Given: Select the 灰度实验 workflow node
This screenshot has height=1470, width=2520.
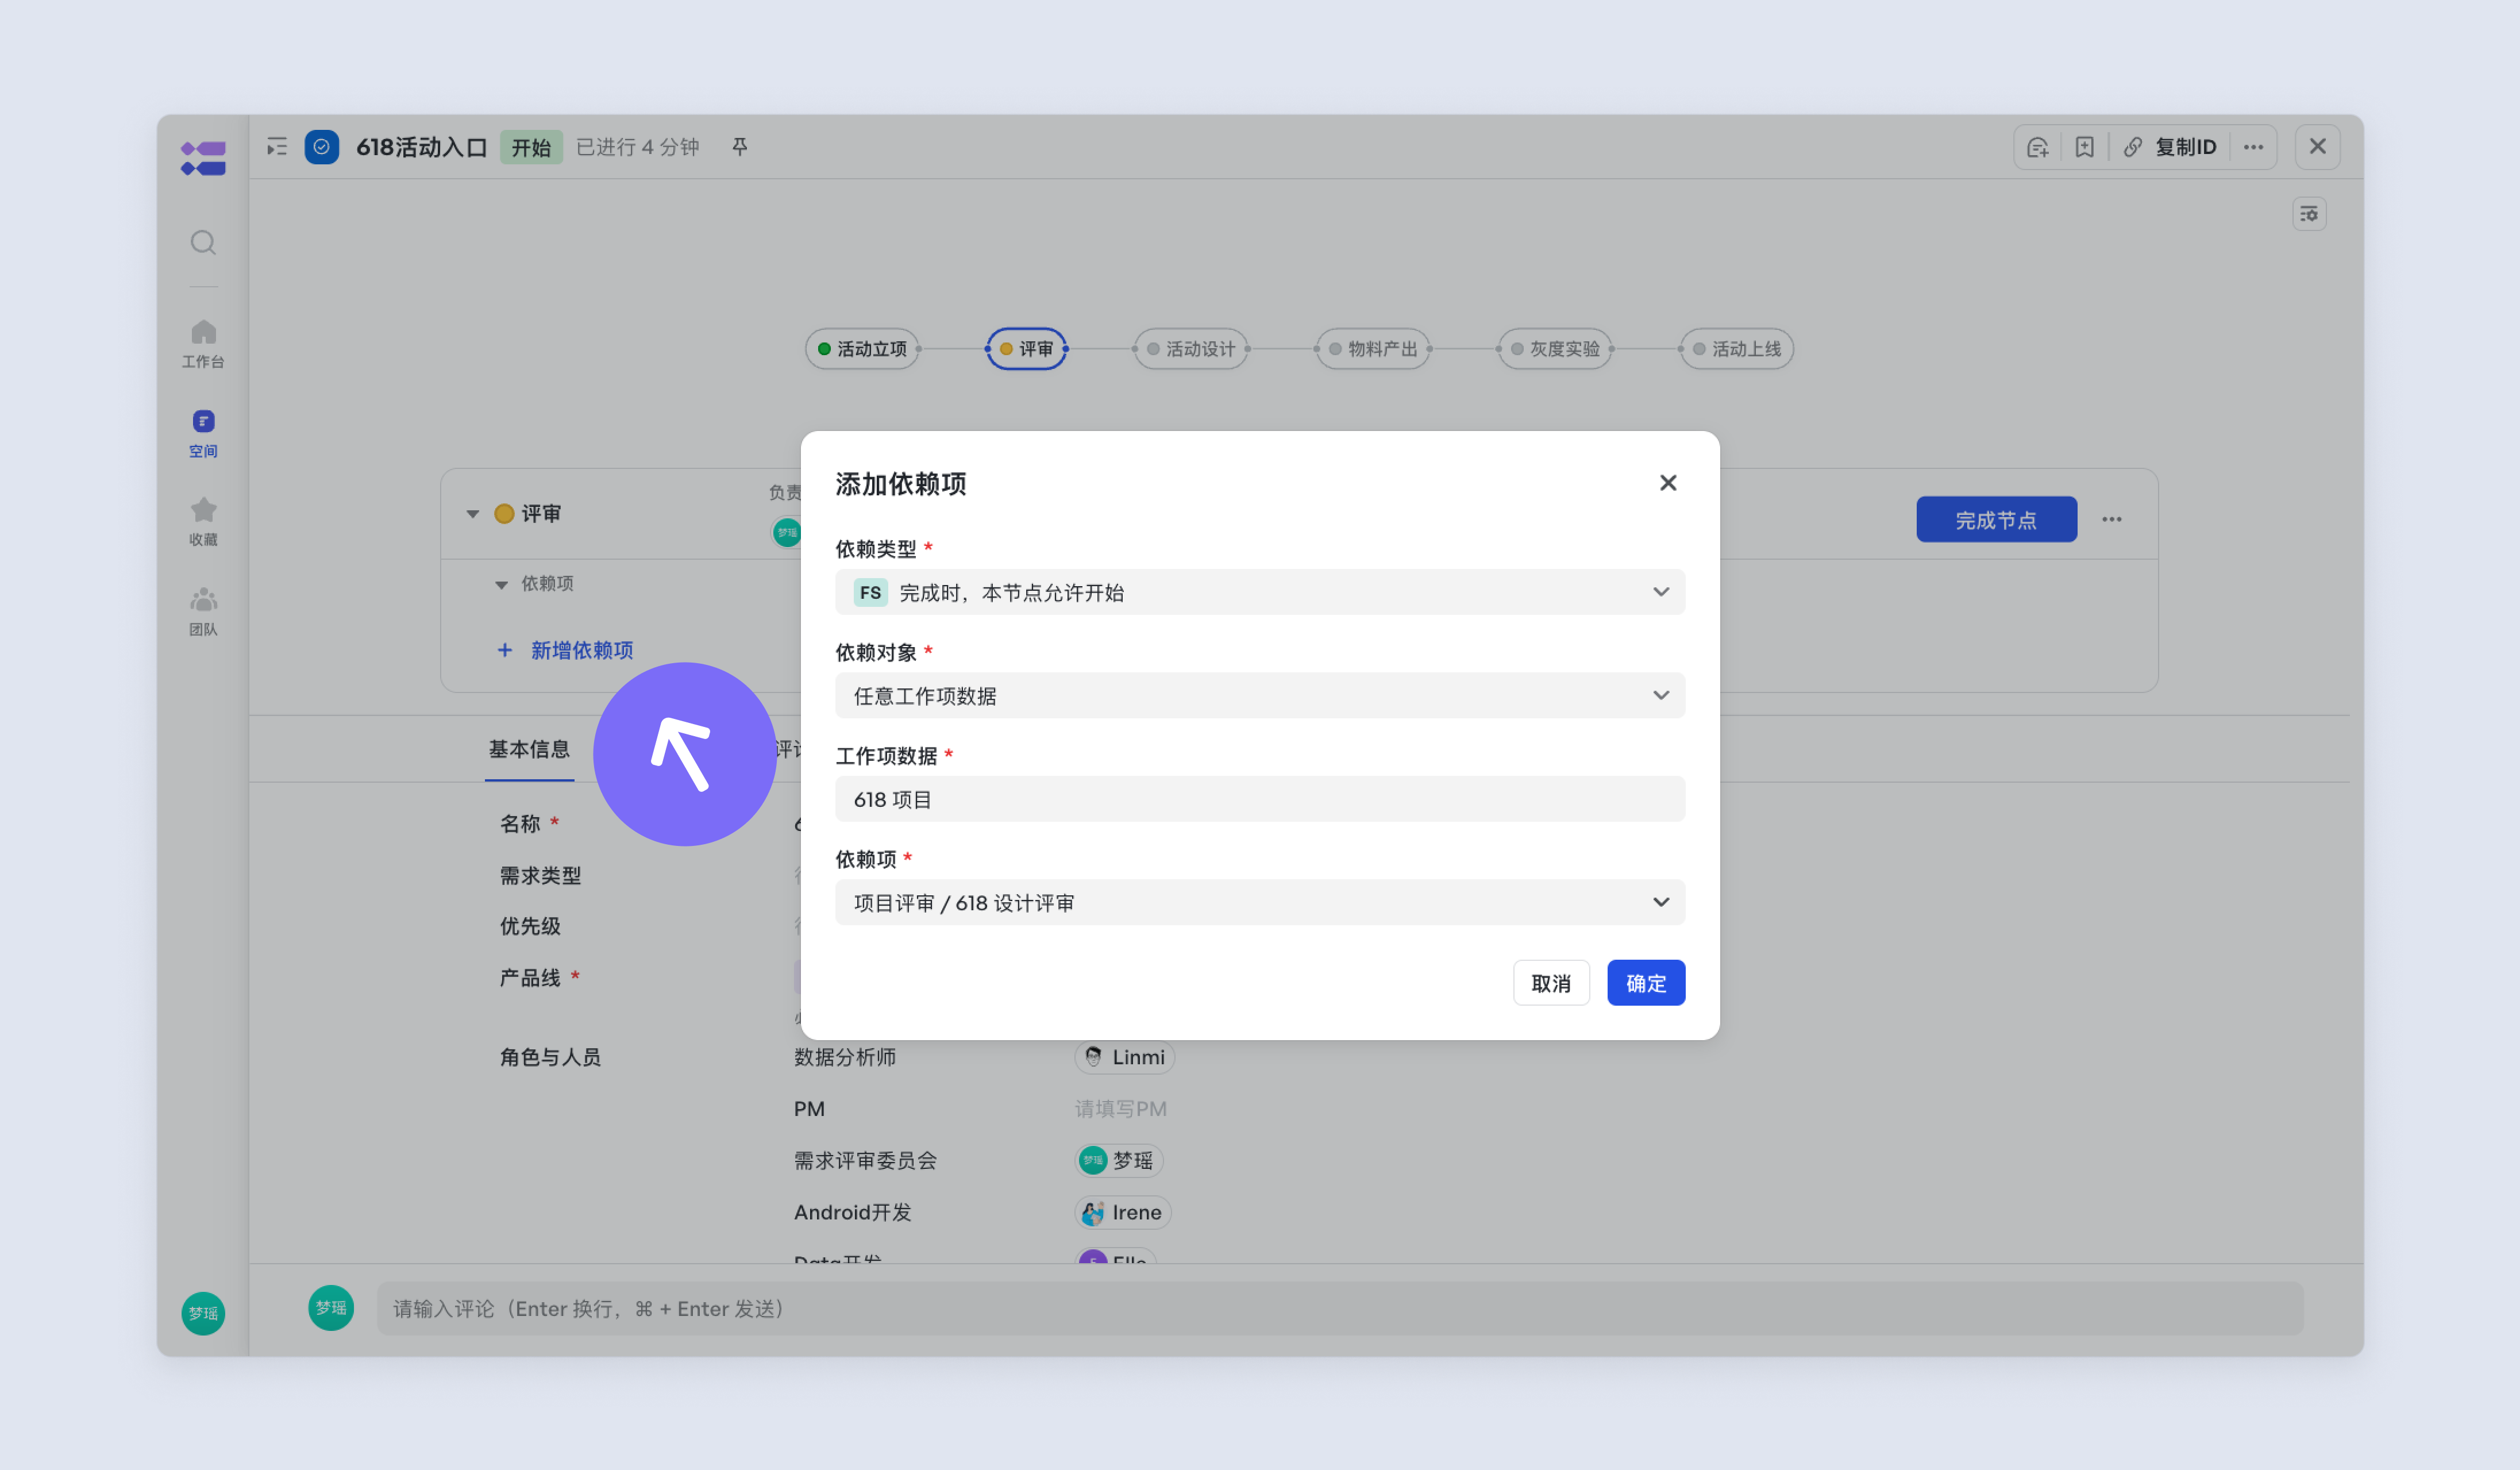Looking at the screenshot, I should tap(1555, 349).
